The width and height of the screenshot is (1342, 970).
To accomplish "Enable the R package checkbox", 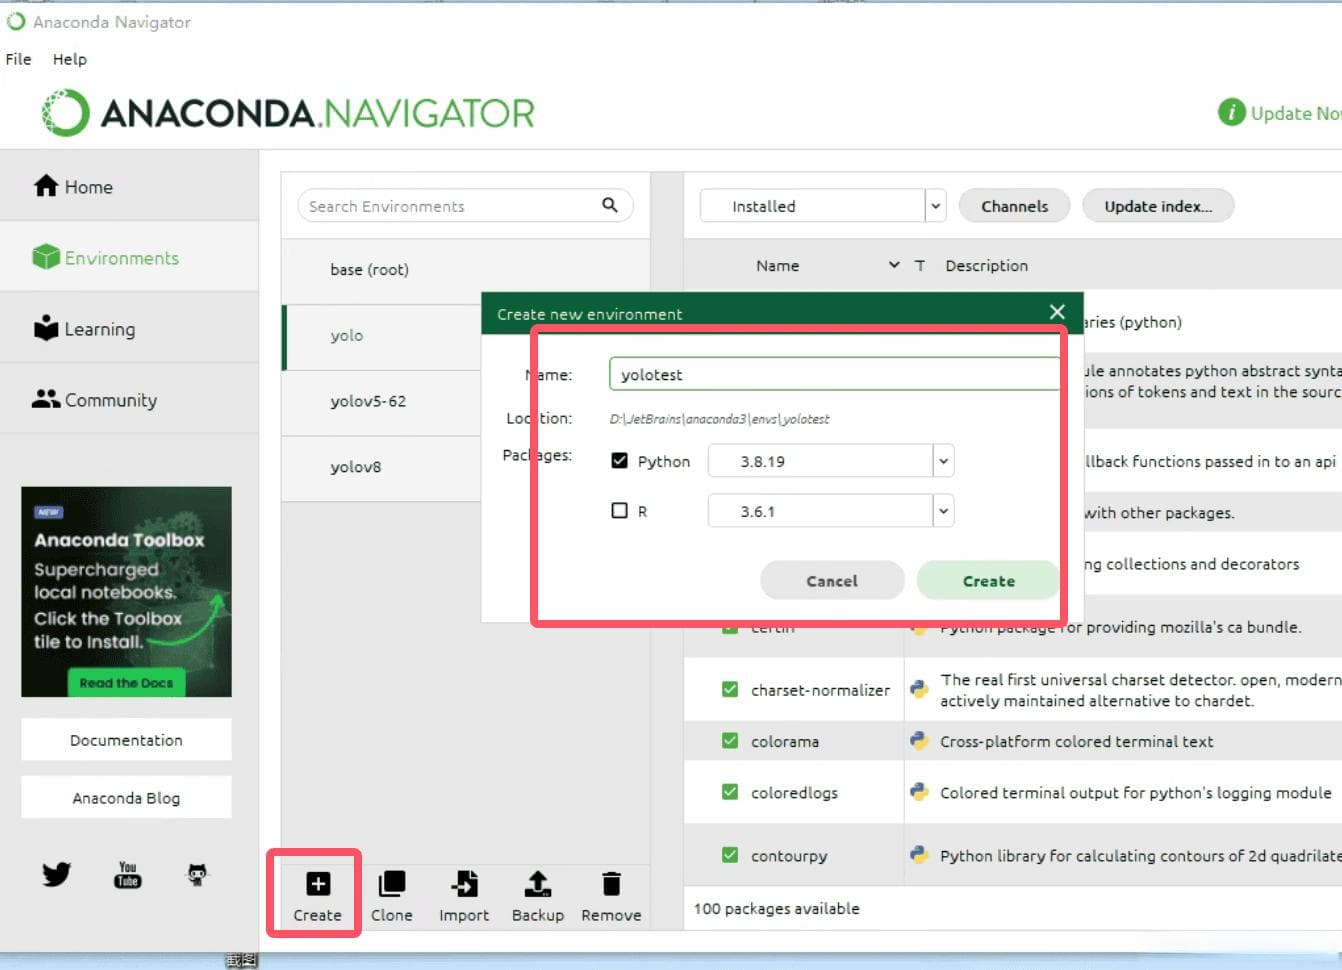I will [x=620, y=510].
